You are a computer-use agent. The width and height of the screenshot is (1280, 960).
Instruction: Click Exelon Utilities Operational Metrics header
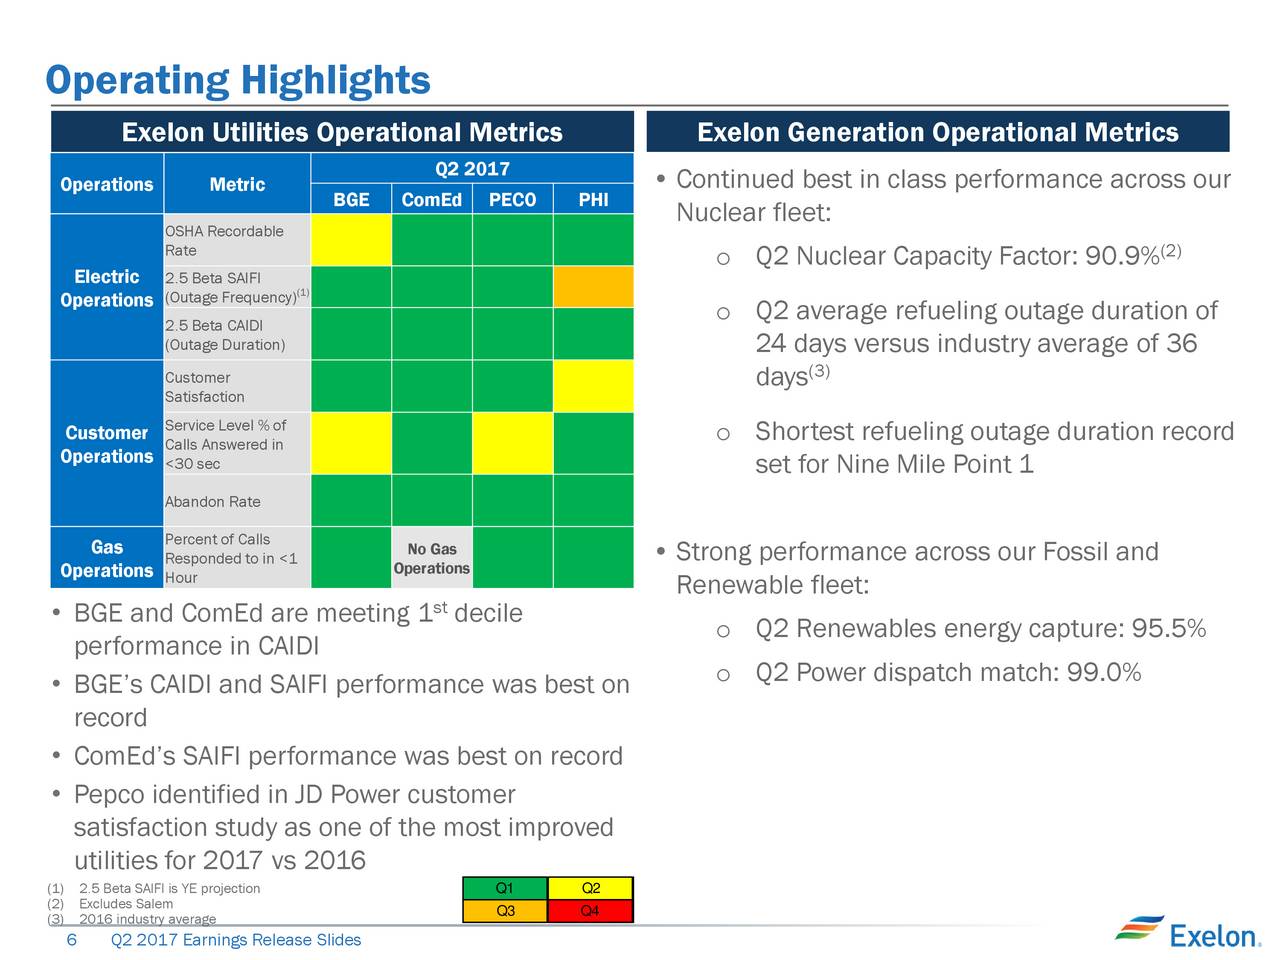pos(342,132)
